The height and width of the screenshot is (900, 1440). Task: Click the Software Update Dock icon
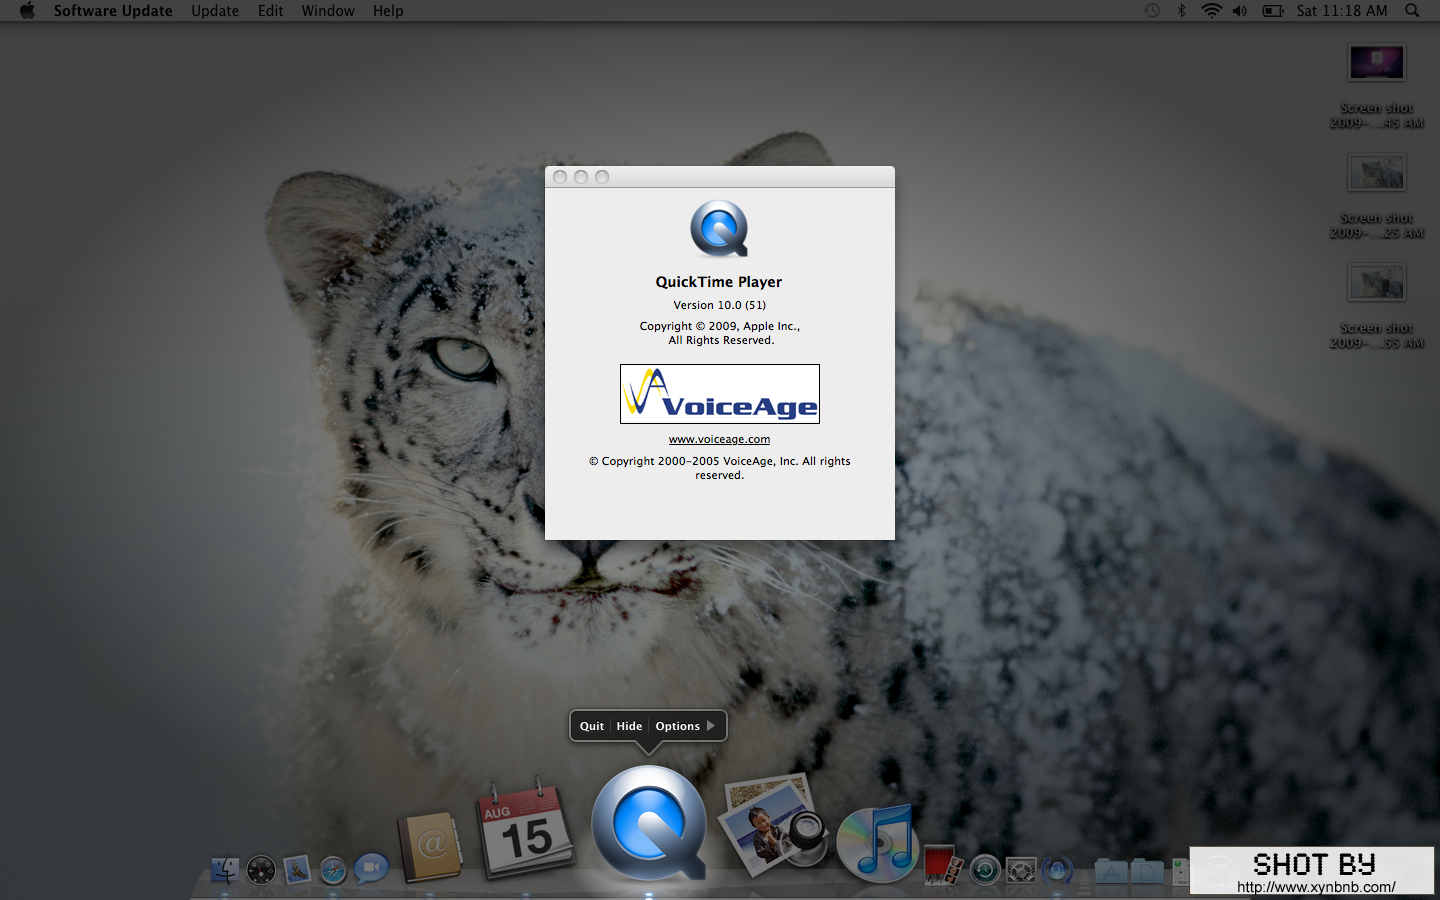1057,870
